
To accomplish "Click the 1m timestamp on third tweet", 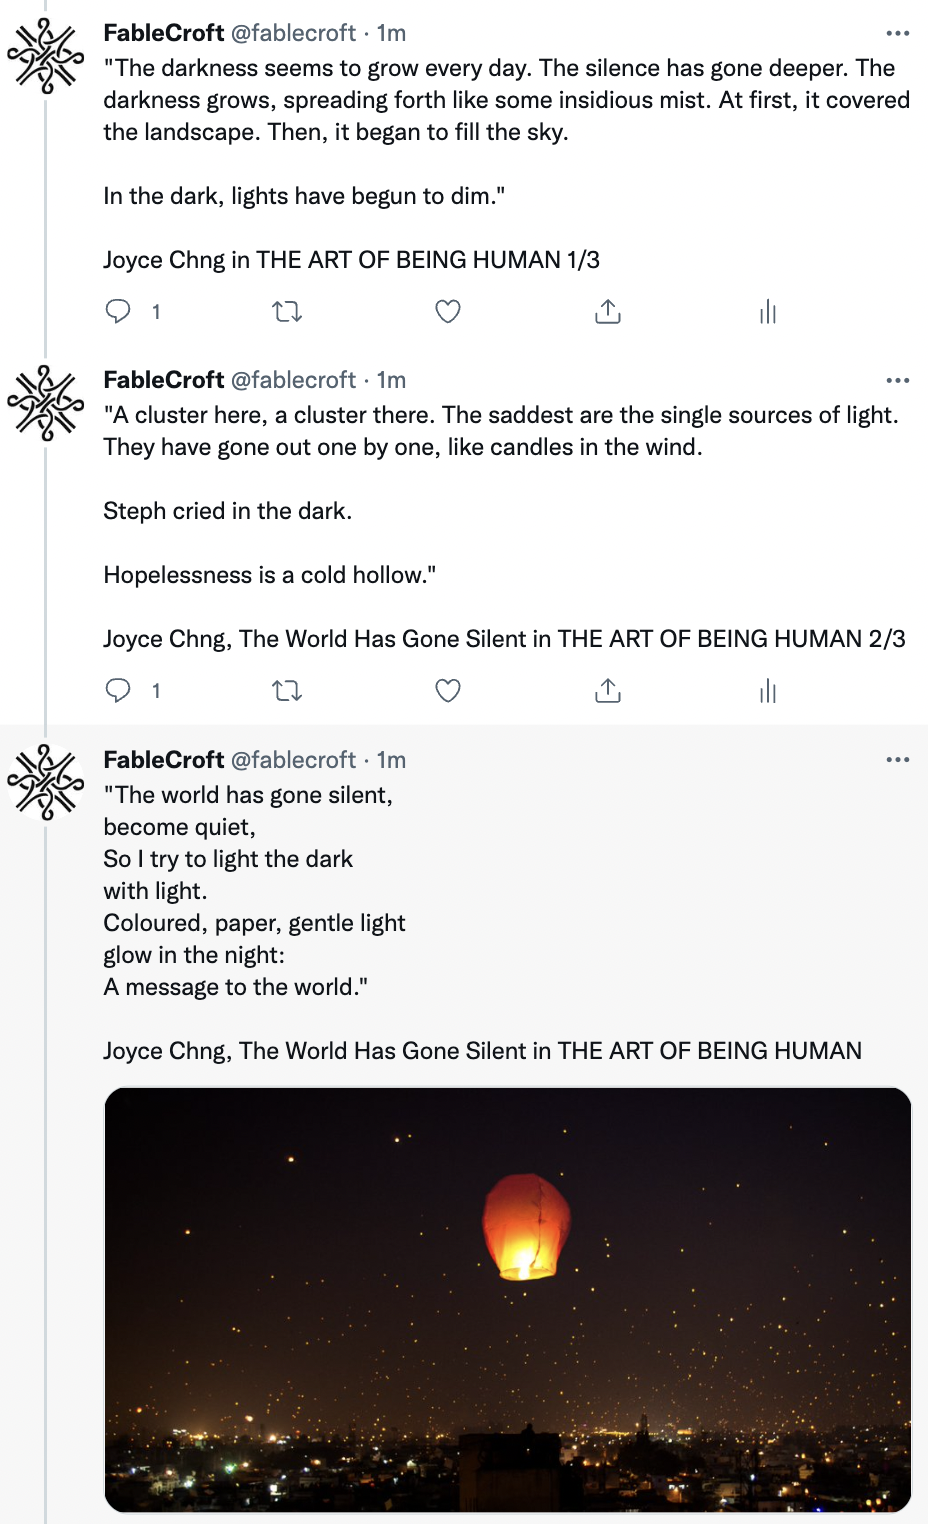I will pos(391,760).
